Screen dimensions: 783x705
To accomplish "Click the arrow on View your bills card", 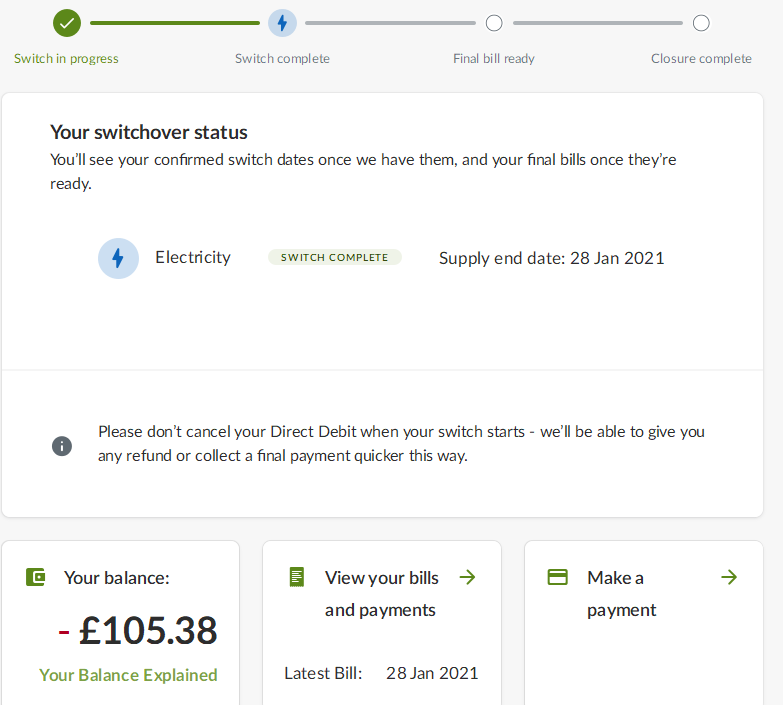I will [x=468, y=577].
